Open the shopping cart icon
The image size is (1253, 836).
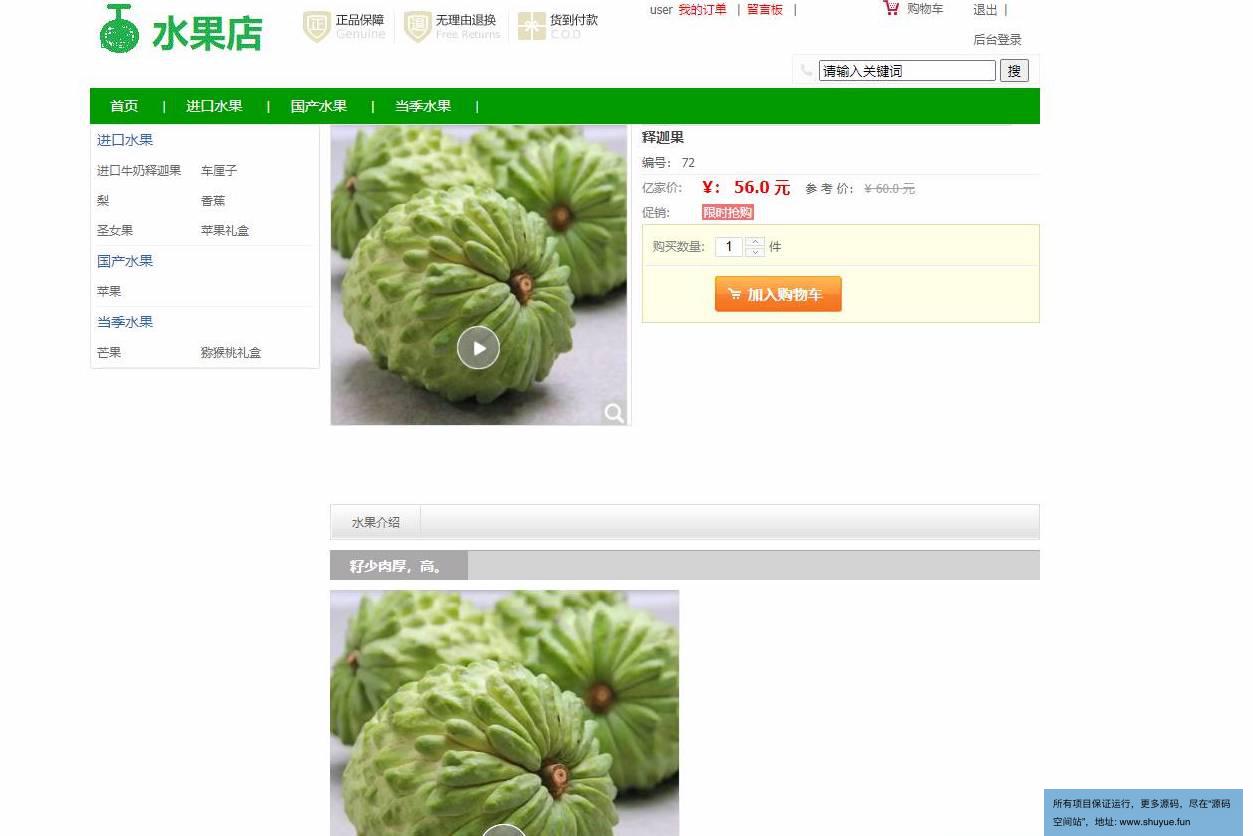pyautogui.click(x=891, y=8)
